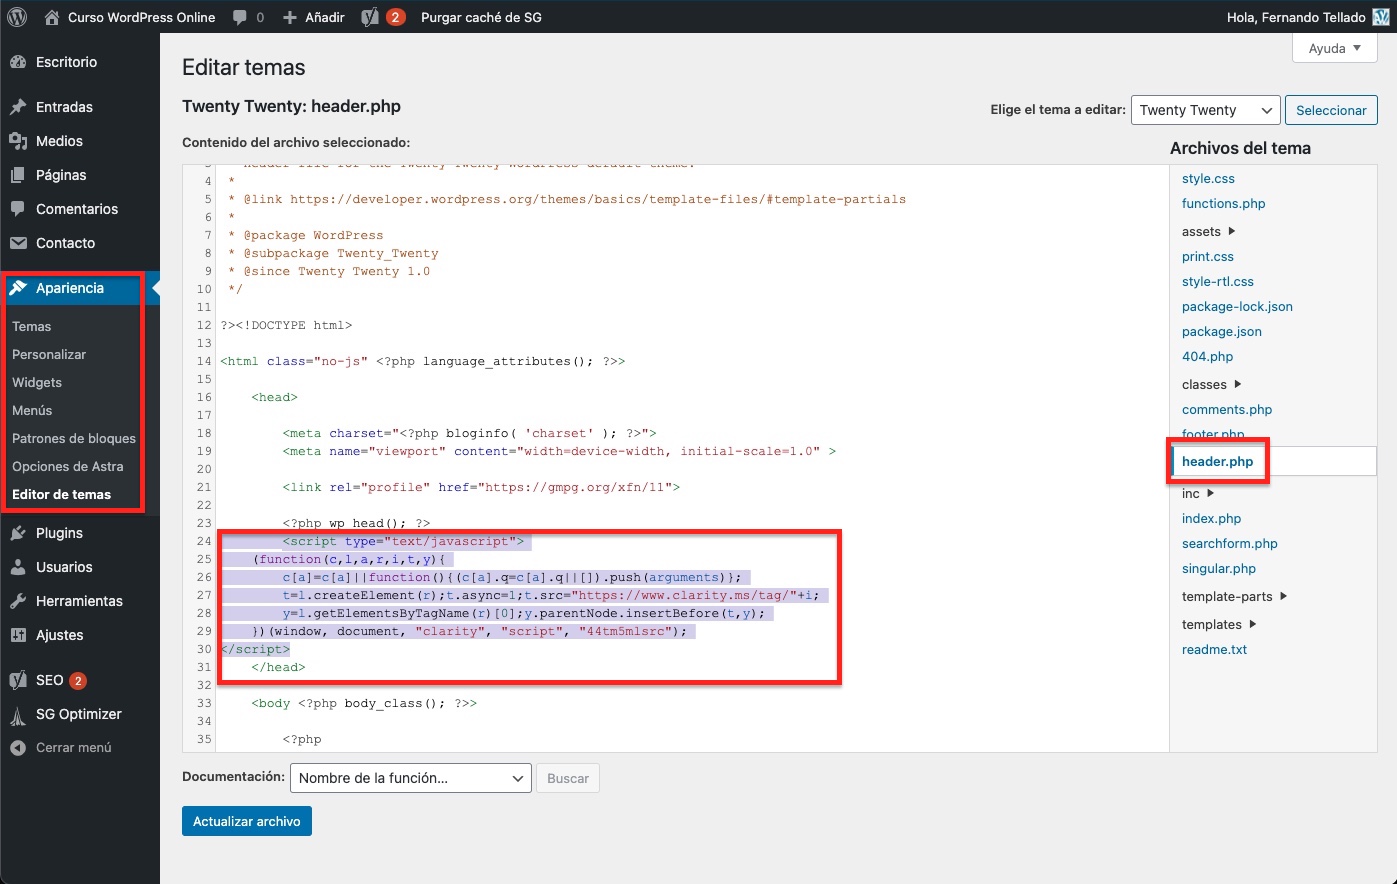
Task: Open Herramientas tools section
Action: coord(79,601)
